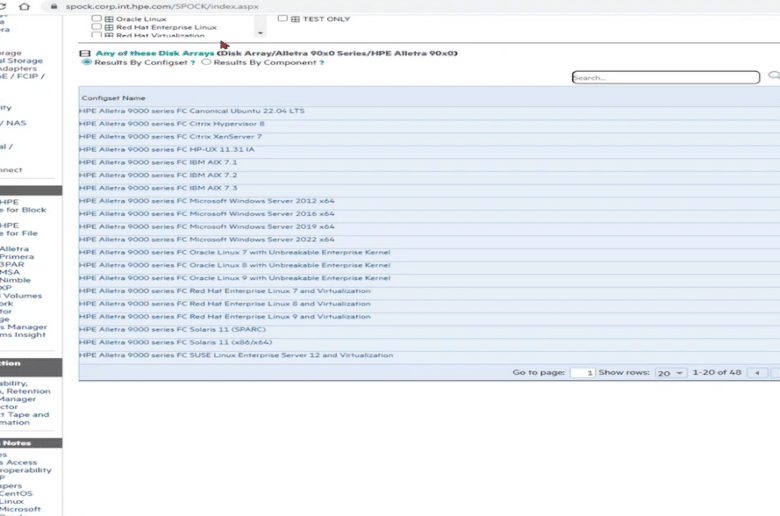The height and width of the screenshot is (516, 780).
Task: Collapse the Disk Arrays section icon
Action: [x=85, y=53]
